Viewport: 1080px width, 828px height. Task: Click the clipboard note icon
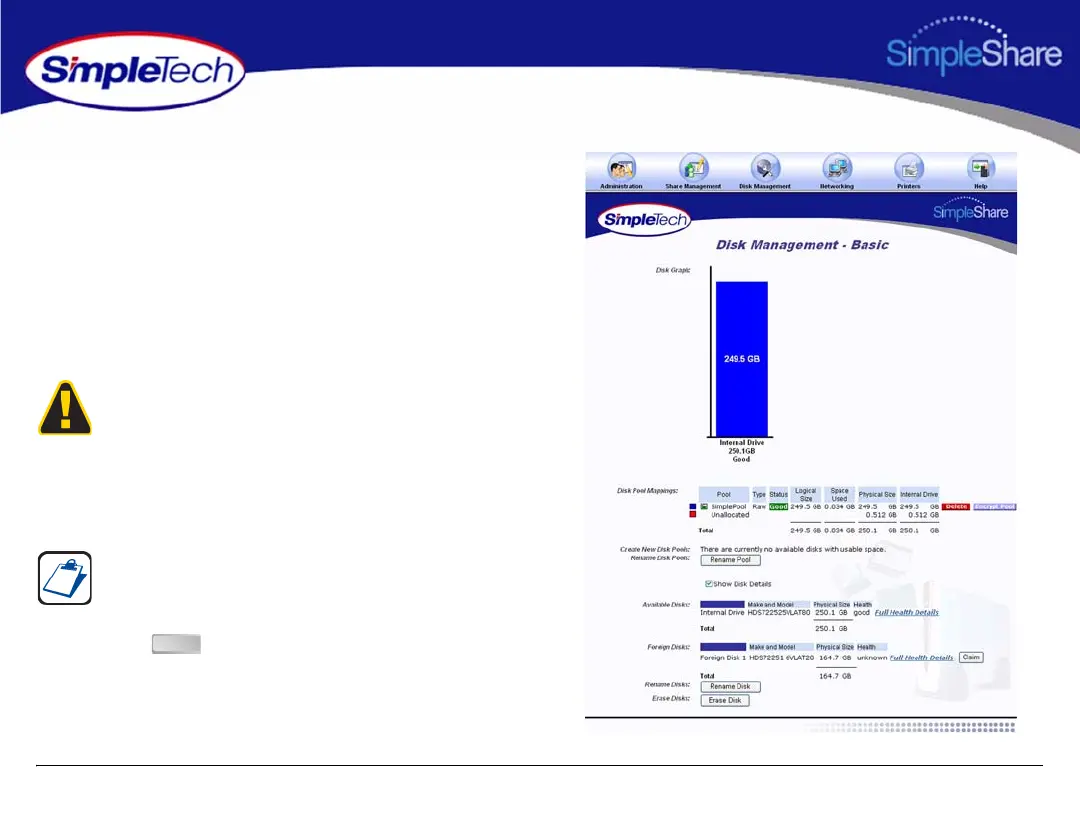[x=65, y=578]
